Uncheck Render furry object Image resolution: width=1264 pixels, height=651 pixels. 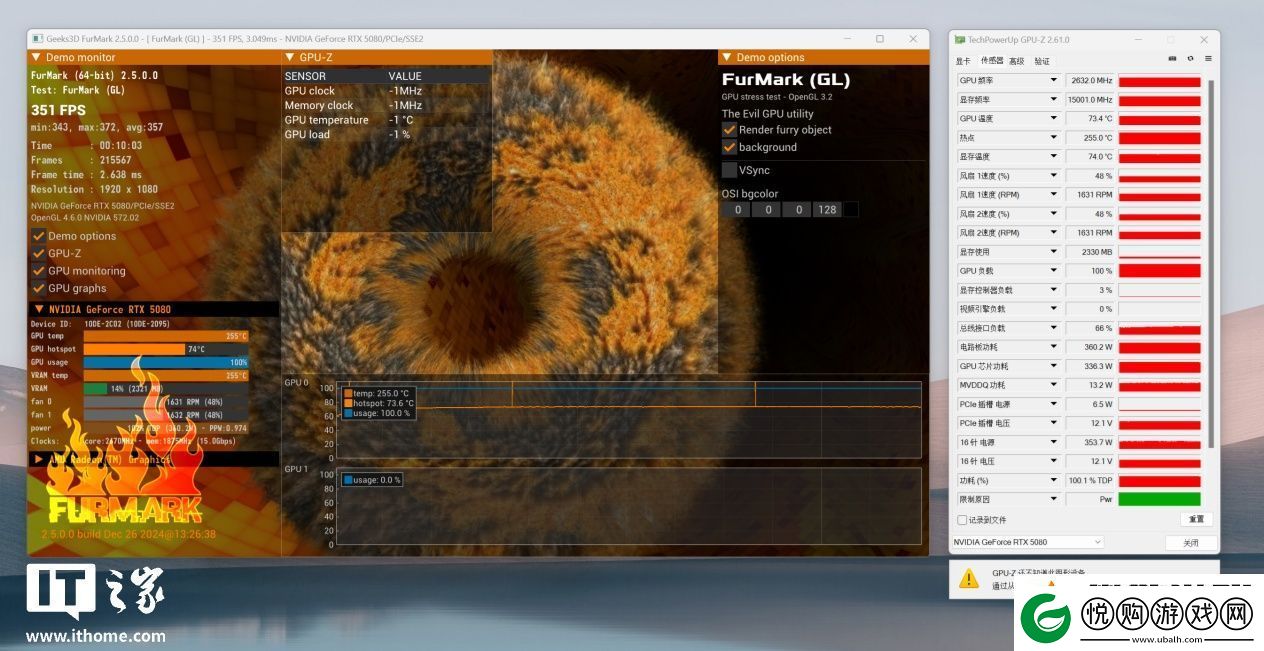click(x=729, y=130)
